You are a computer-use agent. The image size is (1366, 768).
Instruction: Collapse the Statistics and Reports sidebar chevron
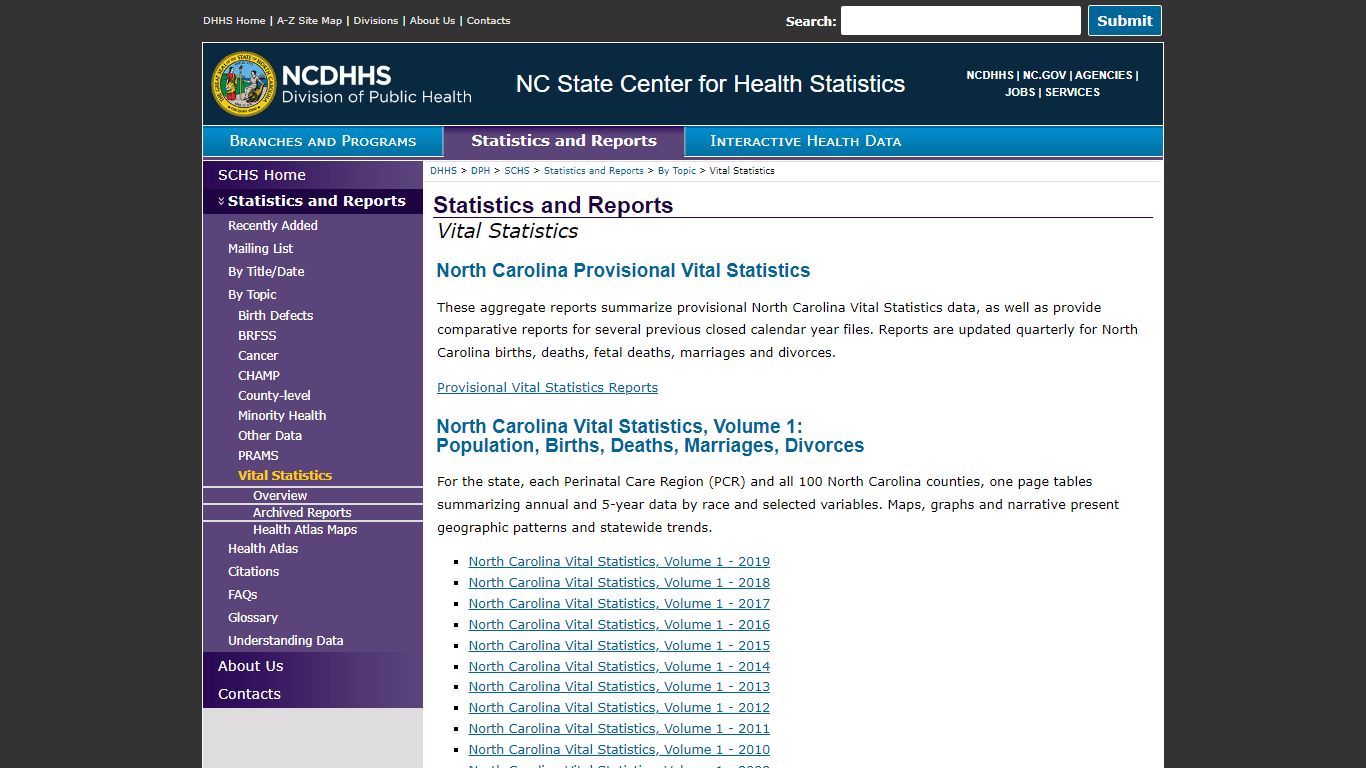221,202
